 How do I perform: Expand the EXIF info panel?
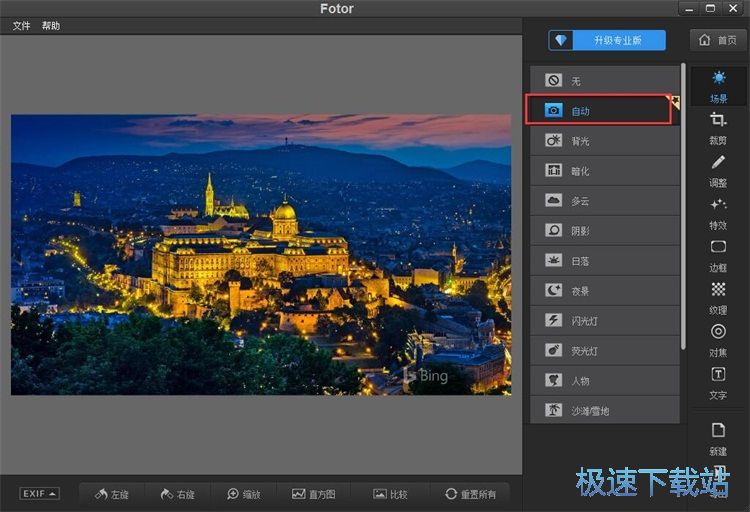pyautogui.click(x=39, y=493)
